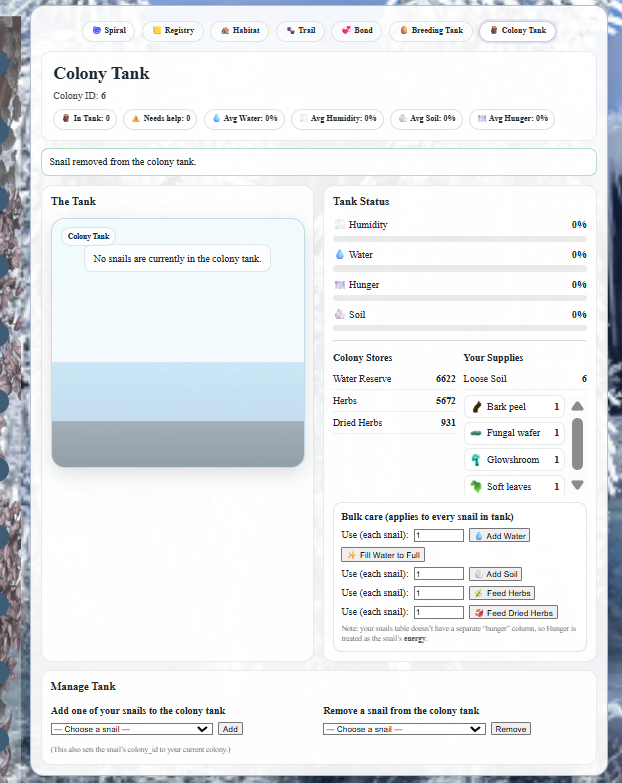Click Fill Water to Full

pyautogui.click(x=384, y=555)
